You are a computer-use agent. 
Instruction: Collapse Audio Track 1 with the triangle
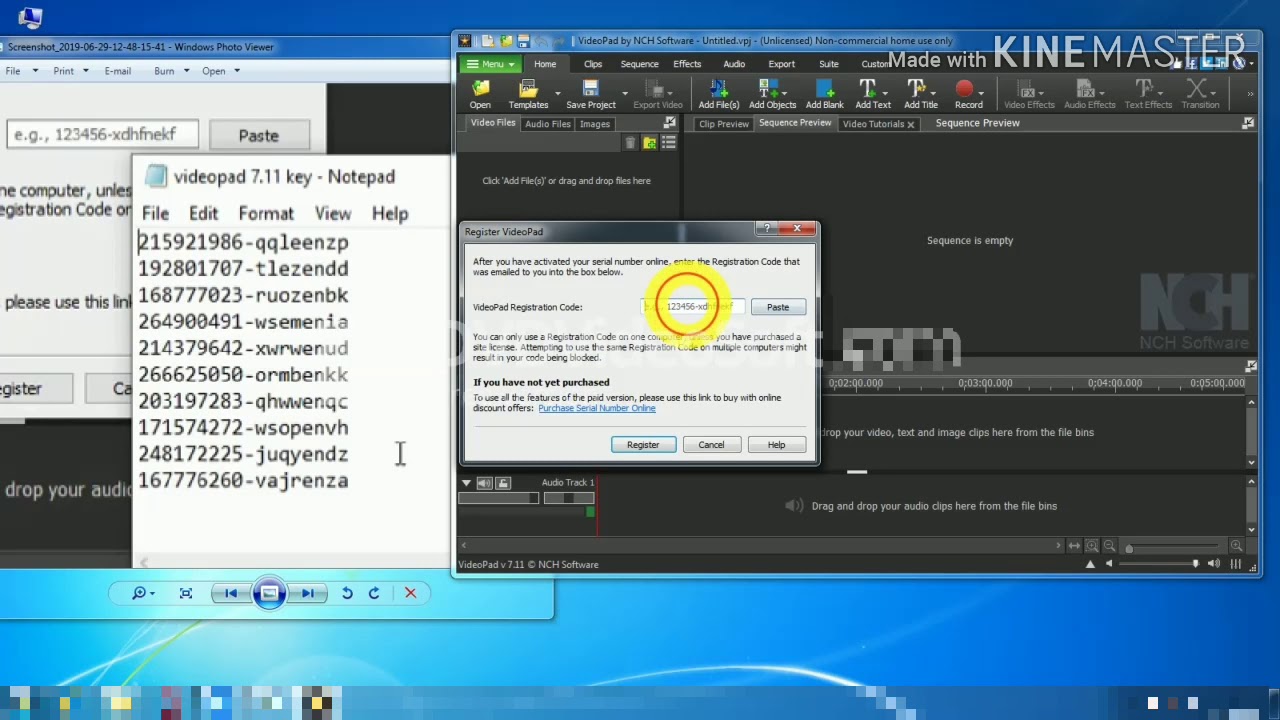[x=466, y=483]
